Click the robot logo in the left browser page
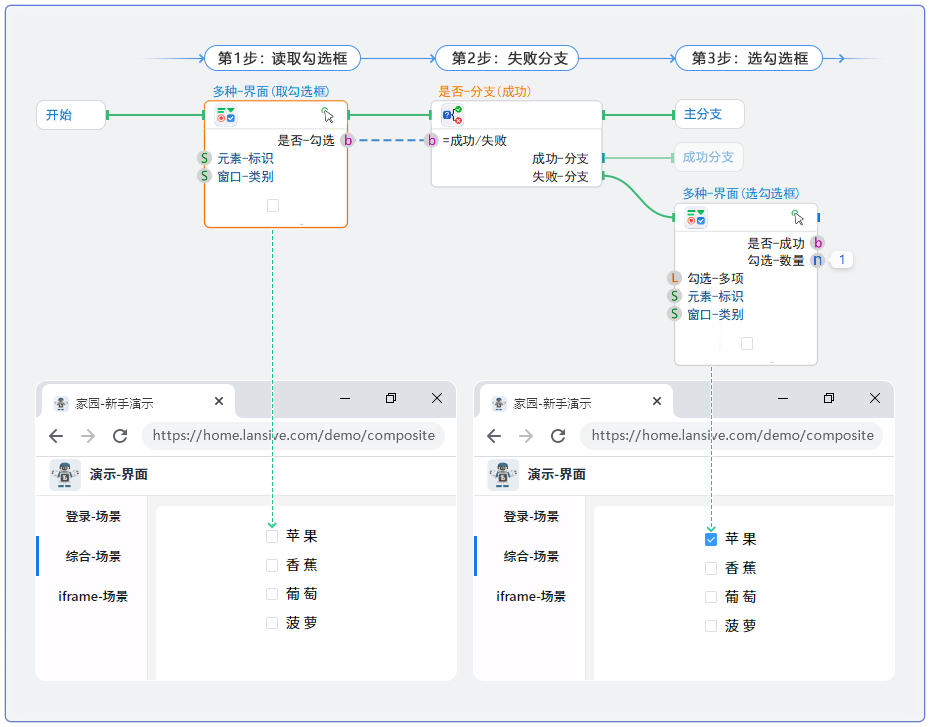The height and width of the screenshot is (727, 930). [x=65, y=475]
